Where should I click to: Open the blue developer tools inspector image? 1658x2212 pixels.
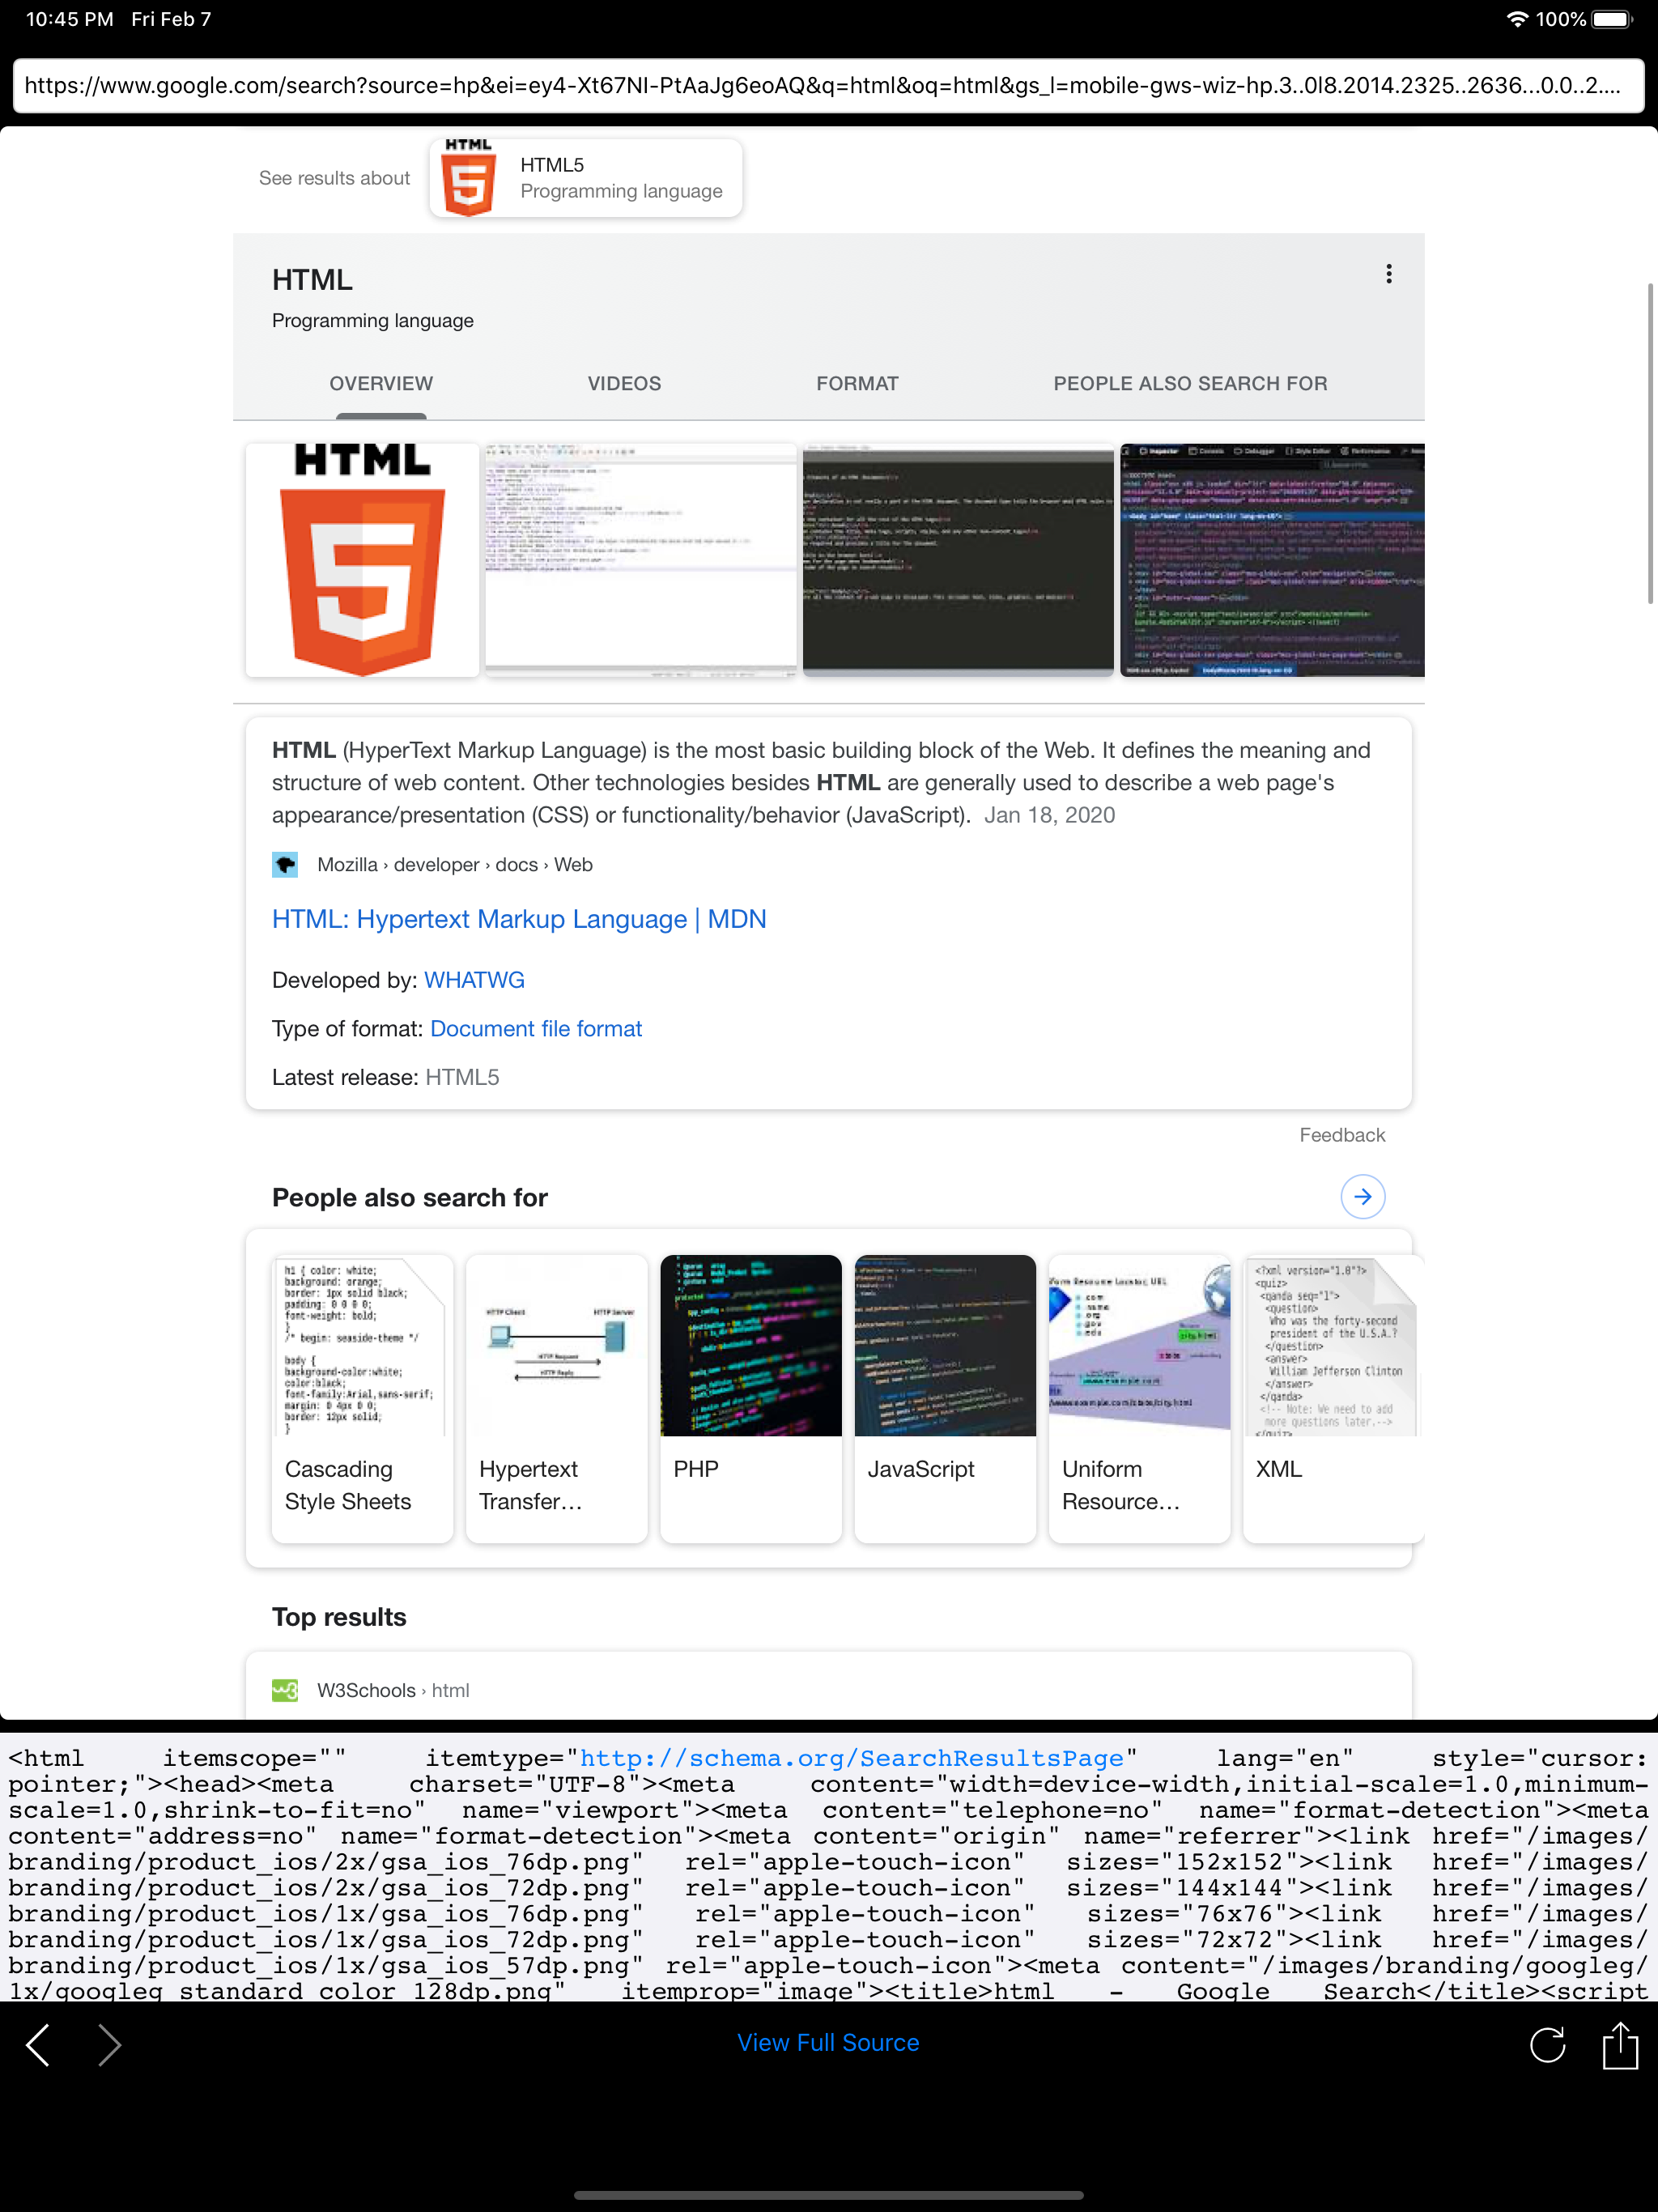click(1272, 560)
